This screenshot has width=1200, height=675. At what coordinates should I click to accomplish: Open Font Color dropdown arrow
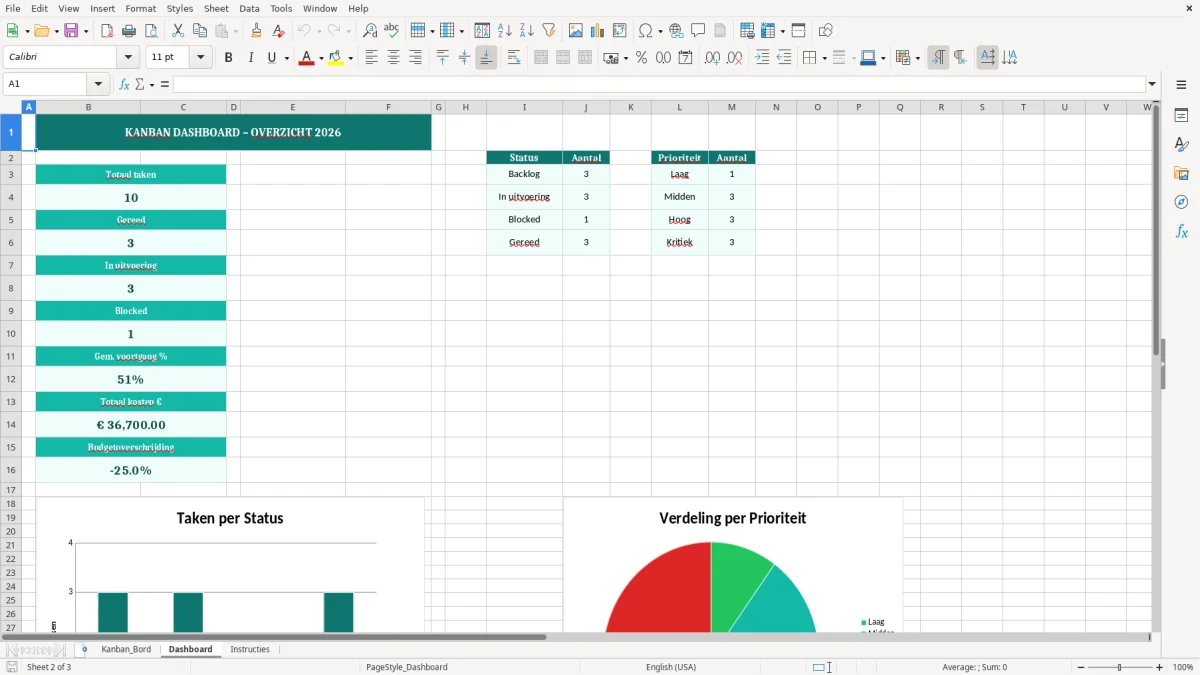click(x=321, y=58)
